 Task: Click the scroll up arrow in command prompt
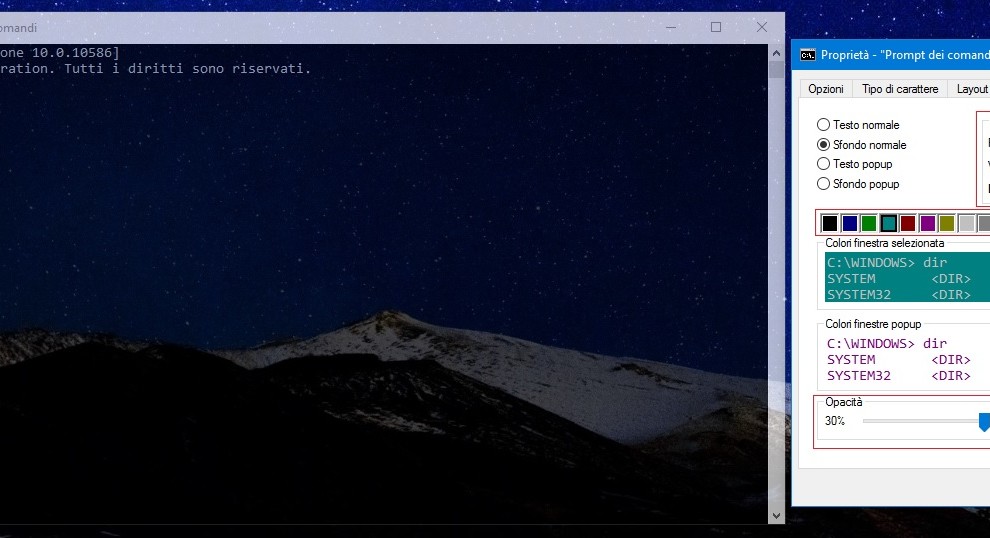pos(777,53)
